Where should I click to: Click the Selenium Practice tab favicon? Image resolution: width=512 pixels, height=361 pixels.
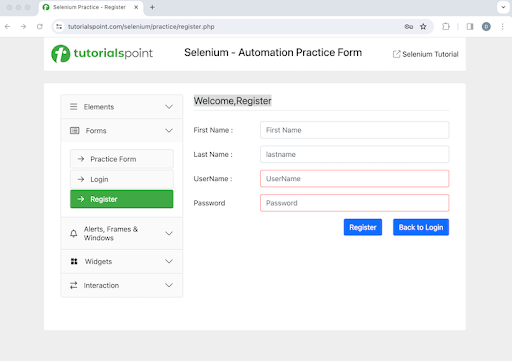[x=46, y=7]
